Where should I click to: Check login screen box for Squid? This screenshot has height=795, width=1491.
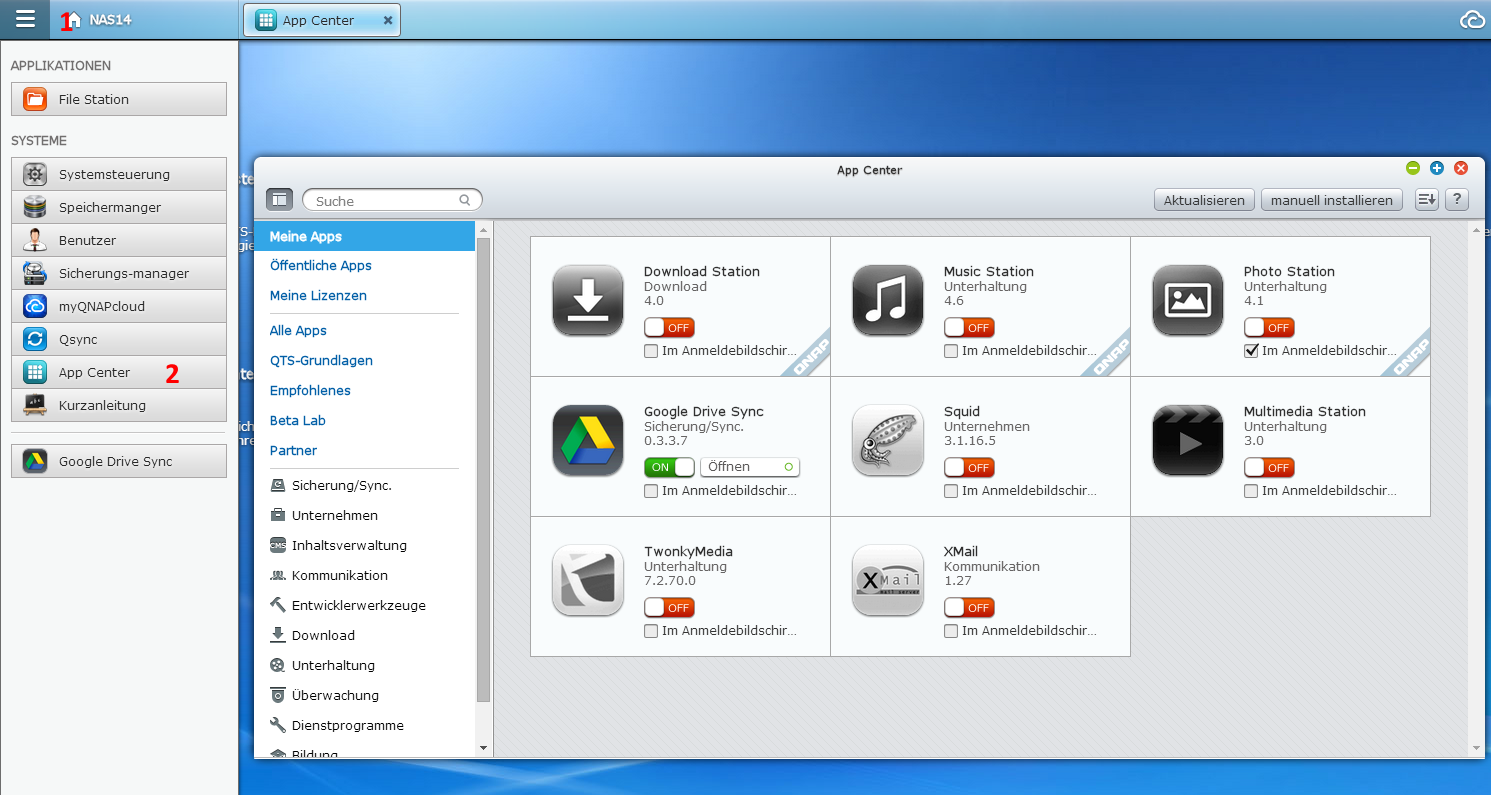951,491
